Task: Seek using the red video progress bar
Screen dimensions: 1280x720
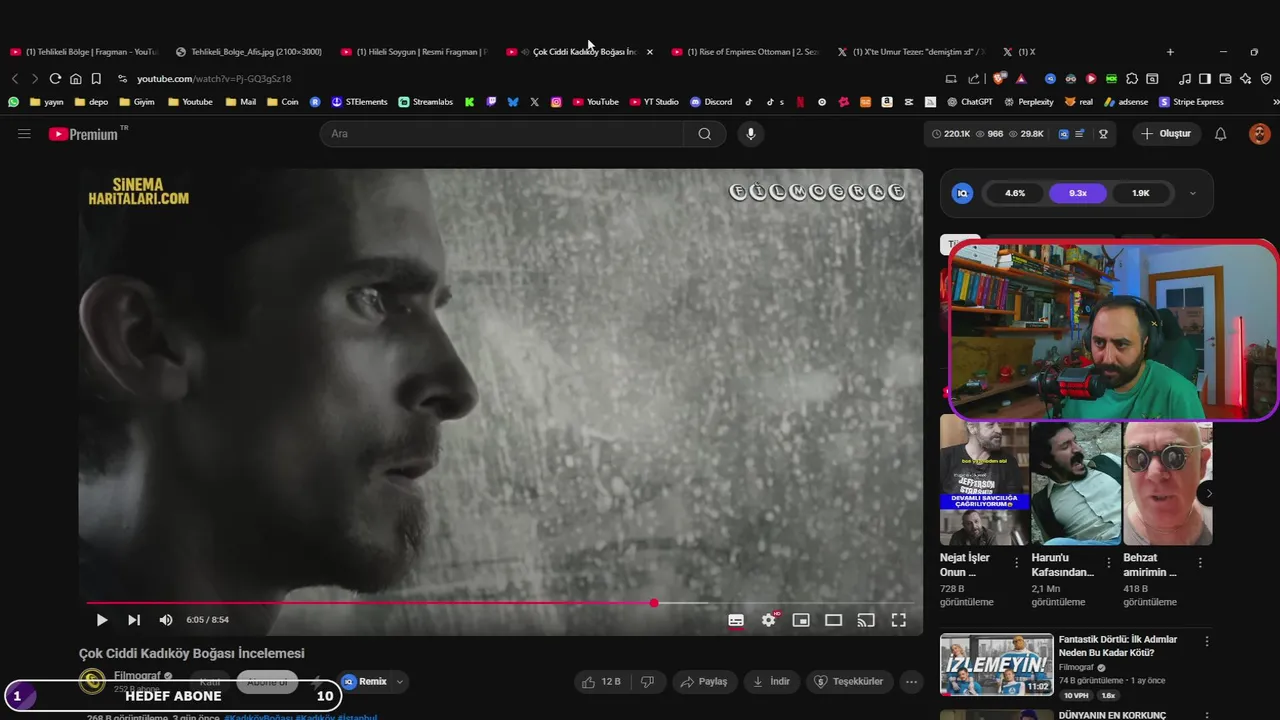Action: [x=370, y=603]
